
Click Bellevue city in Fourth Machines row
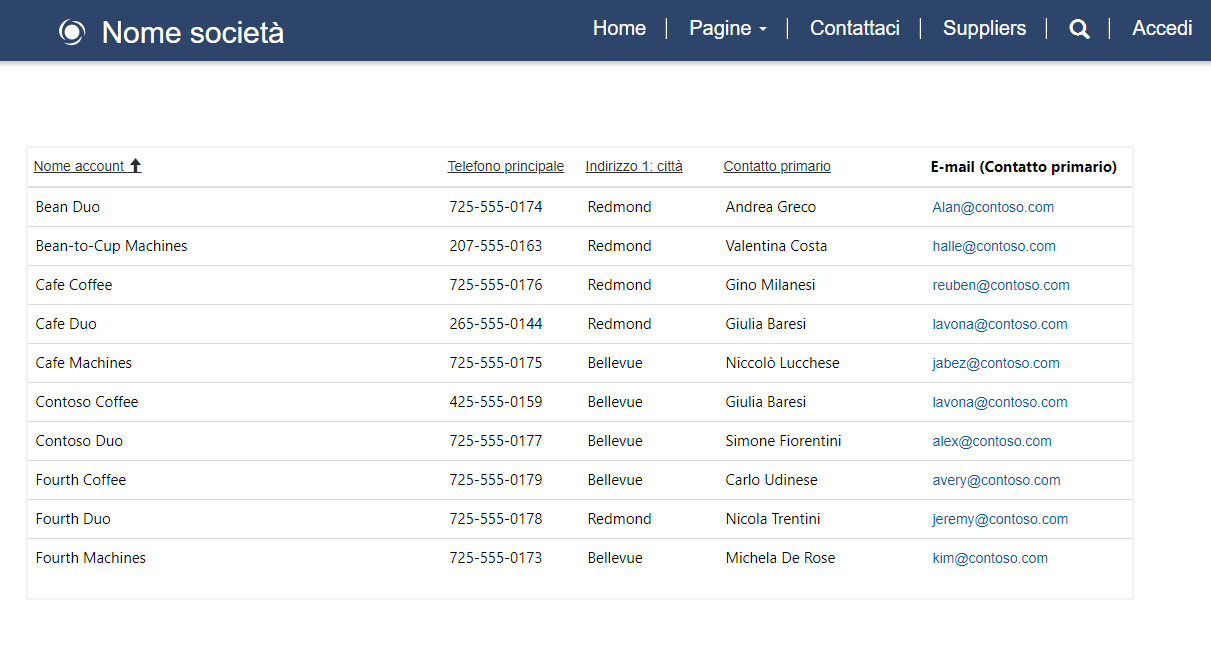coord(615,558)
